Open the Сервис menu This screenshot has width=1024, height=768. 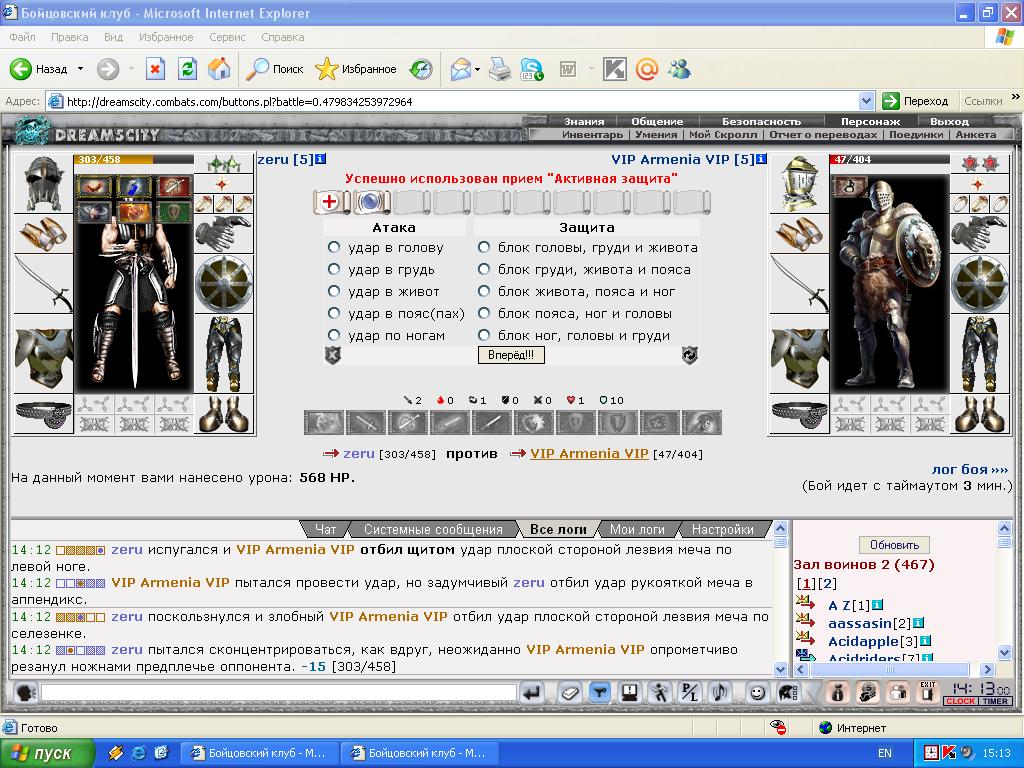[227, 37]
